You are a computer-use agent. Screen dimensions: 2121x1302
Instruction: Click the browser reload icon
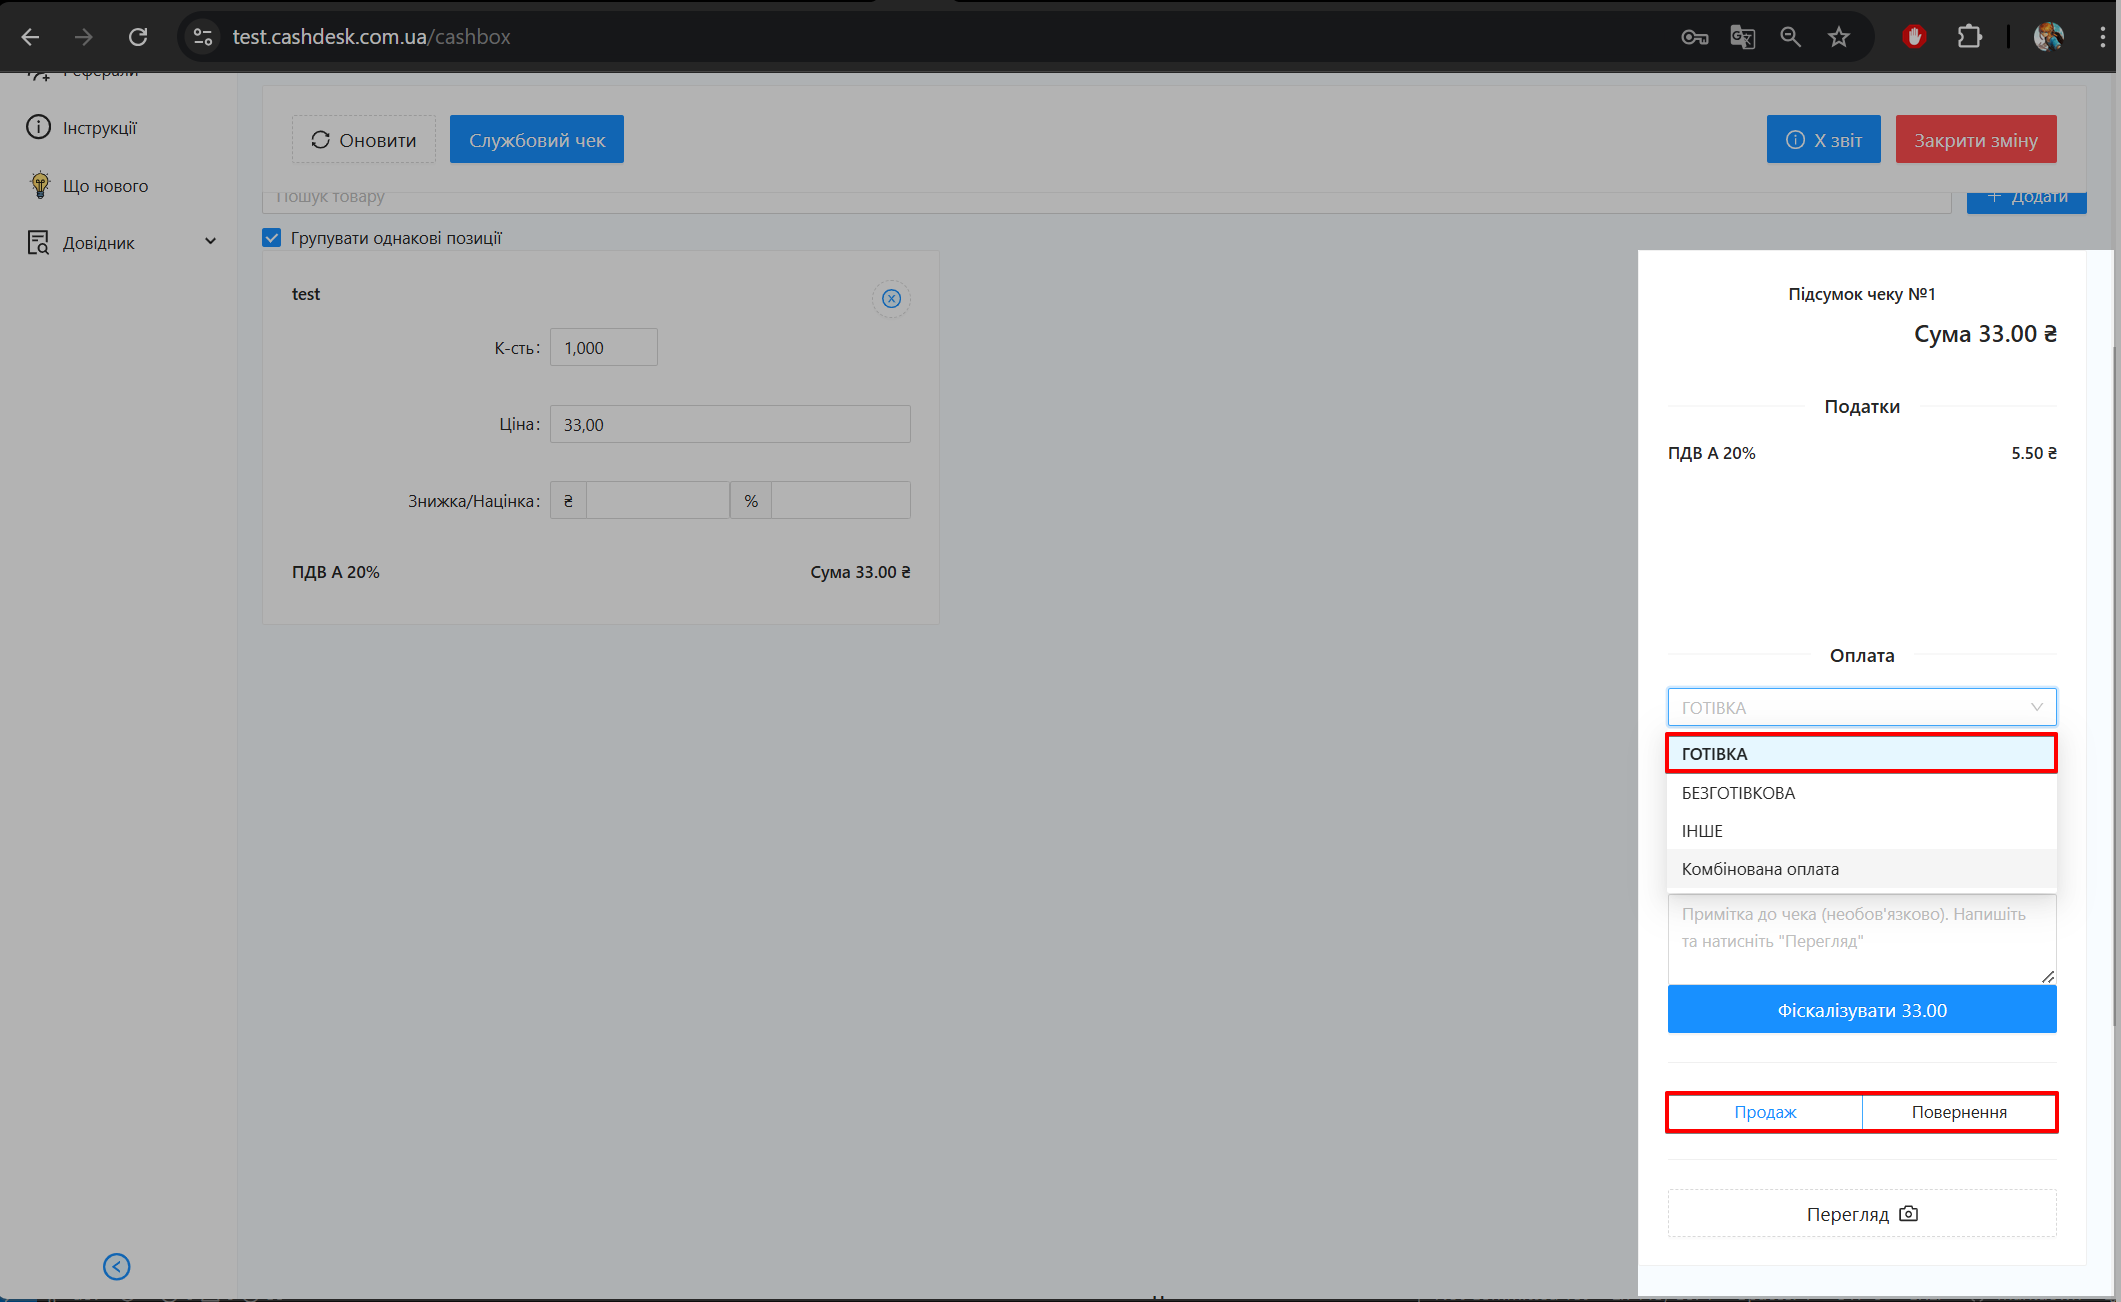[138, 37]
